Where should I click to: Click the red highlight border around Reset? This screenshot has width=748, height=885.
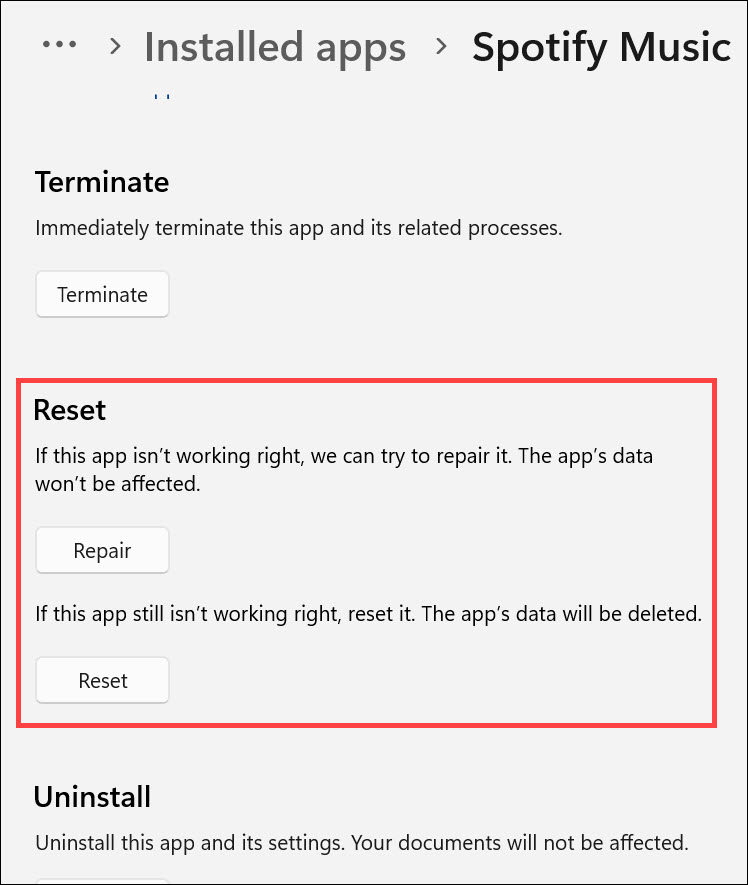(367, 381)
